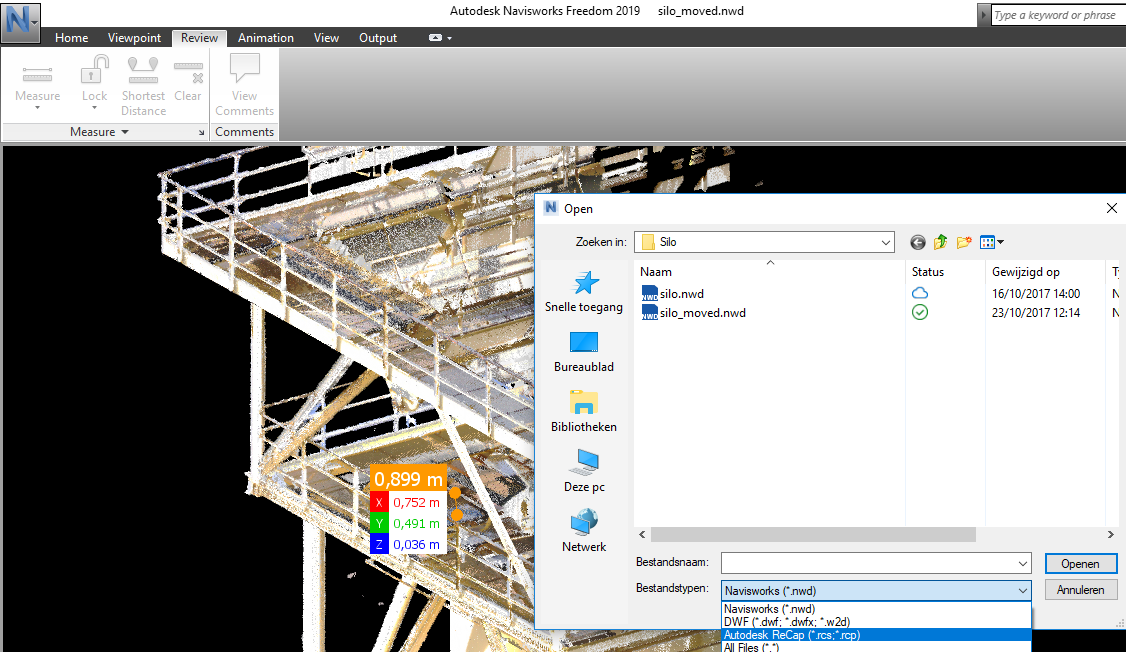Click the keyword search box

click(1058, 15)
